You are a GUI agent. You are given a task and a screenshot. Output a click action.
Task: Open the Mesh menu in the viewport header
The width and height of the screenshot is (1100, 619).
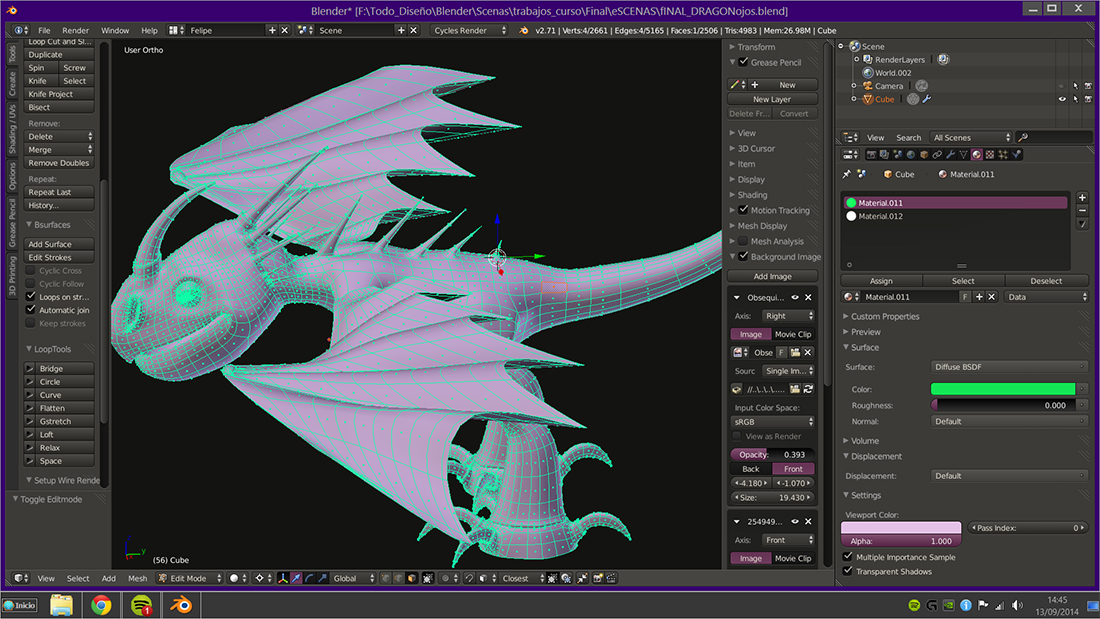coord(137,578)
